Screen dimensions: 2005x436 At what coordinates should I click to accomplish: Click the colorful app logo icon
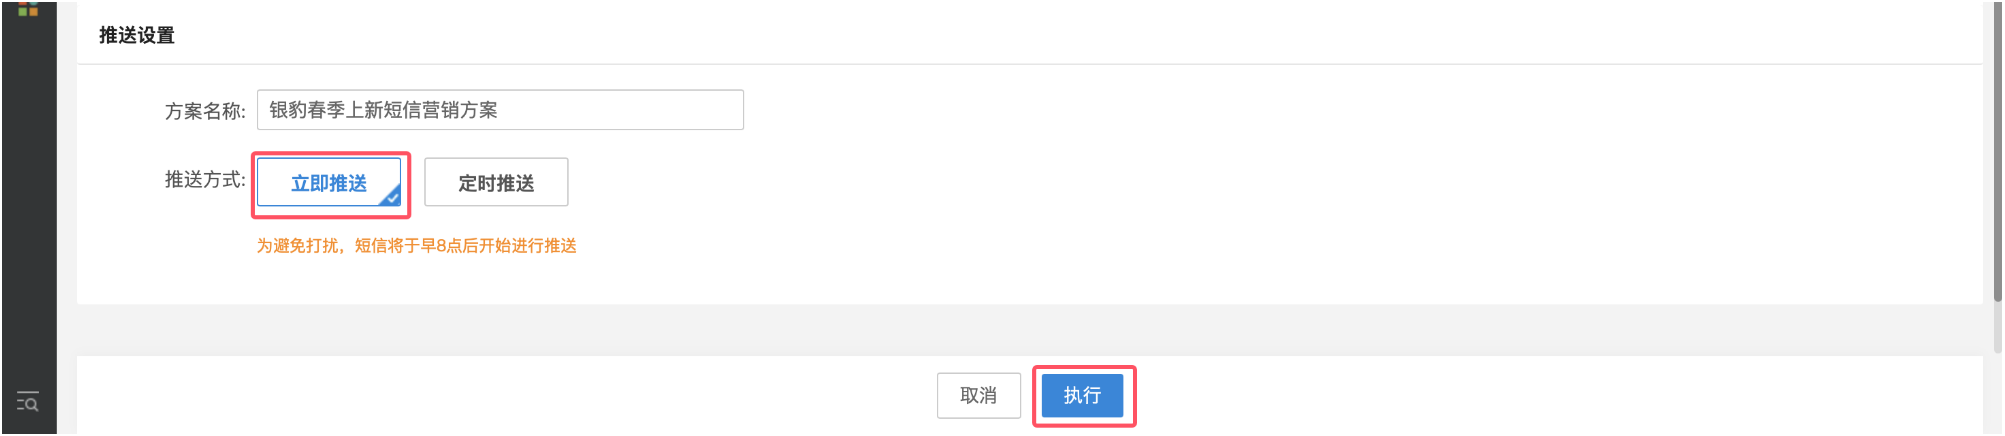coord(28,8)
